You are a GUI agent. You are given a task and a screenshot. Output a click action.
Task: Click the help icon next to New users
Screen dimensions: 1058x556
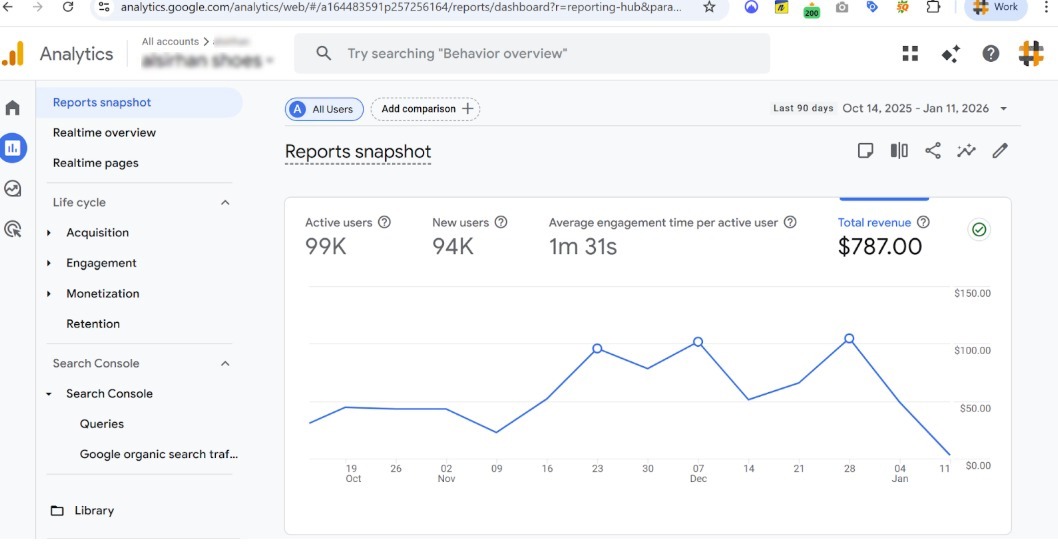[501, 222]
